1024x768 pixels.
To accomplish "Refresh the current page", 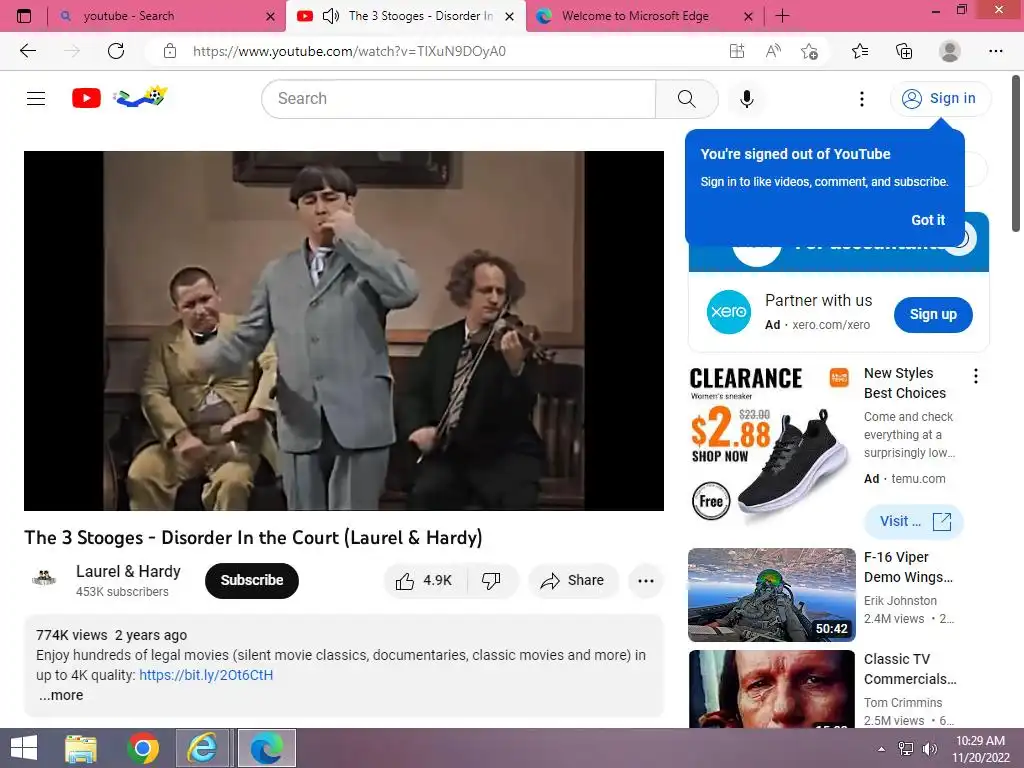I will tap(116, 51).
